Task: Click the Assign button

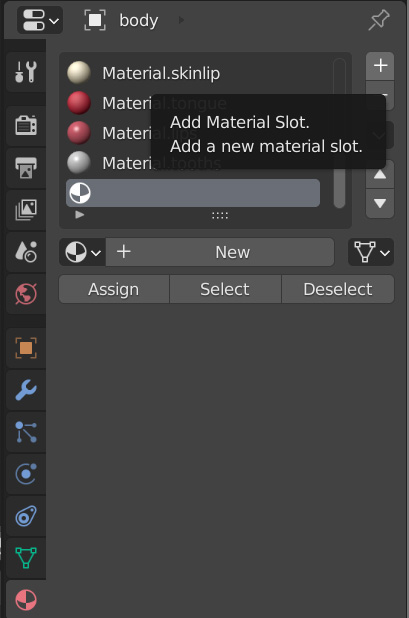Action: pos(114,289)
